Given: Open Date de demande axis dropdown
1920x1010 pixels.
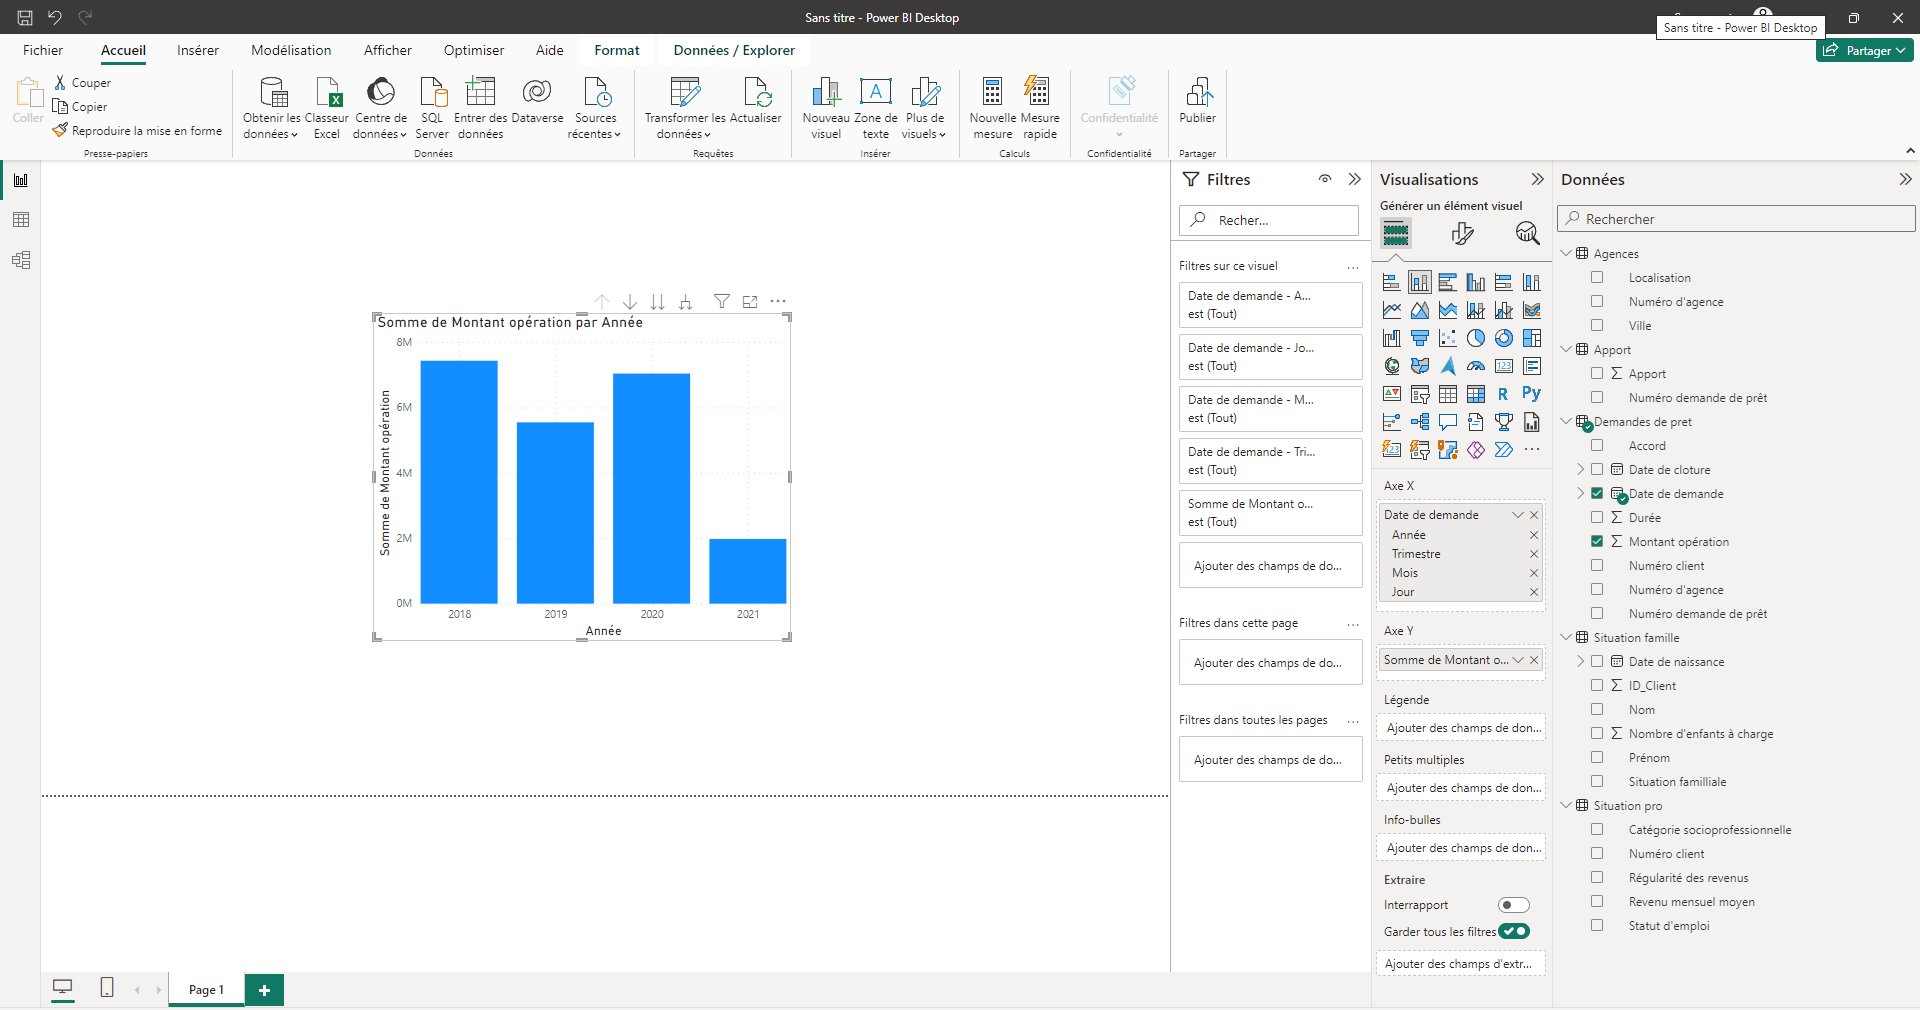Looking at the screenshot, I should point(1518,515).
